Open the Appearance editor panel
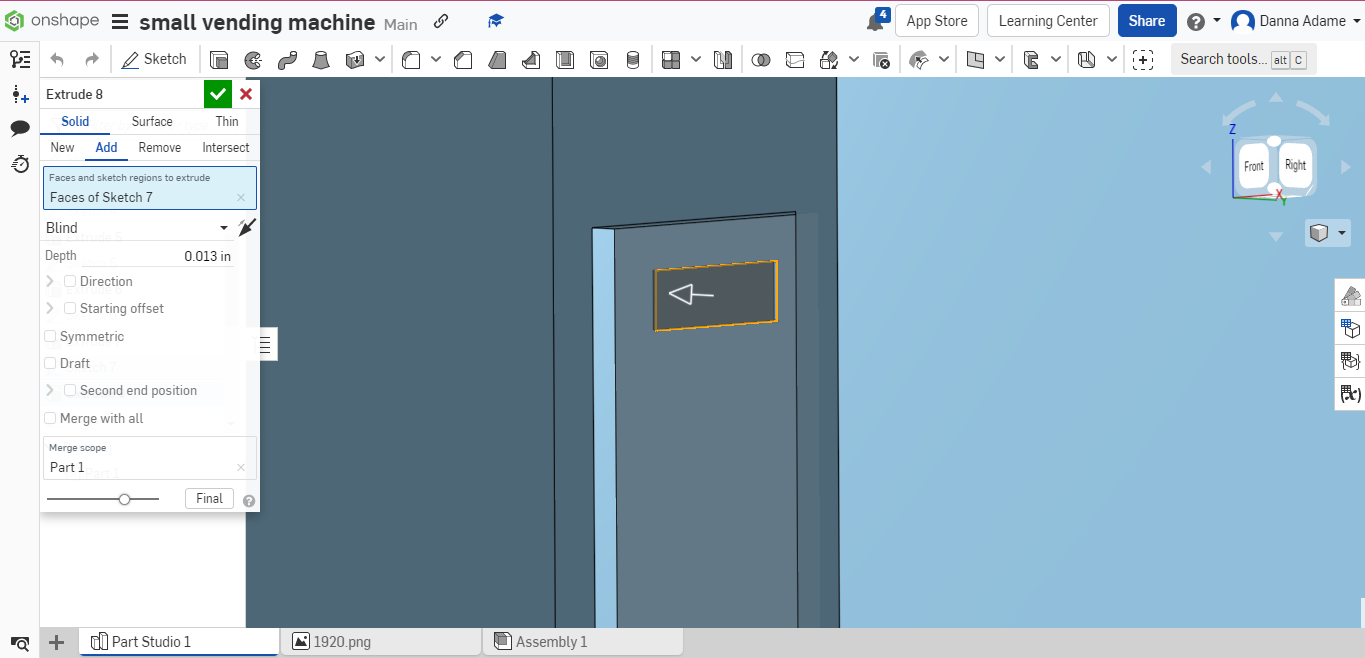The height and width of the screenshot is (658, 1365). pyautogui.click(x=1350, y=296)
